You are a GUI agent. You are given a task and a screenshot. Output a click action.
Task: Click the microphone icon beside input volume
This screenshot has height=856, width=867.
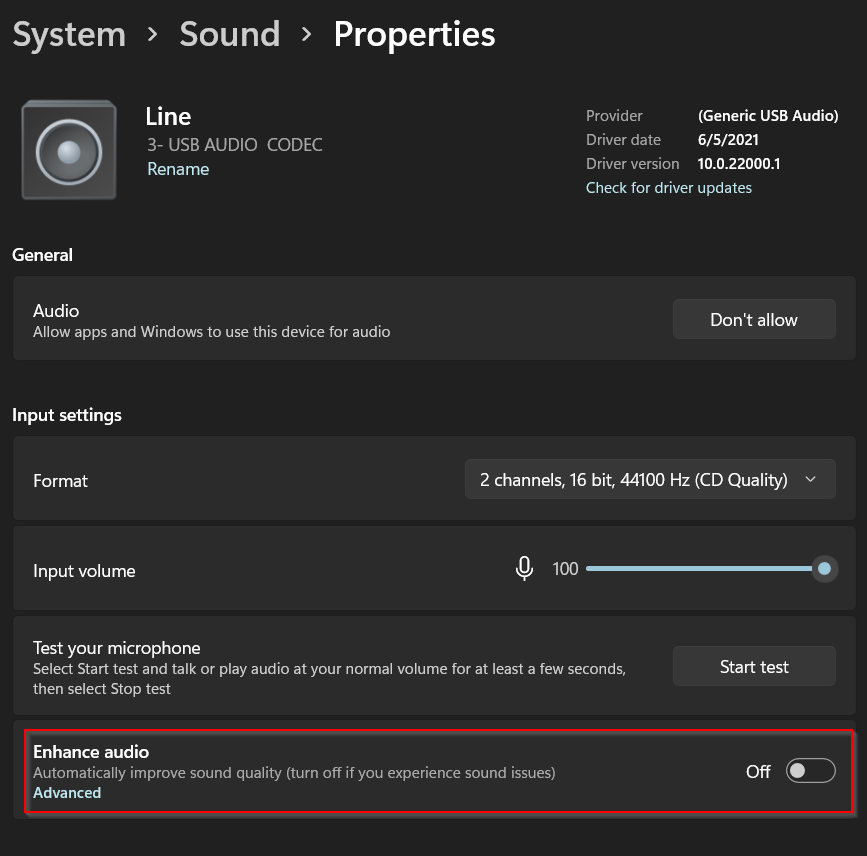(x=524, y=567)
